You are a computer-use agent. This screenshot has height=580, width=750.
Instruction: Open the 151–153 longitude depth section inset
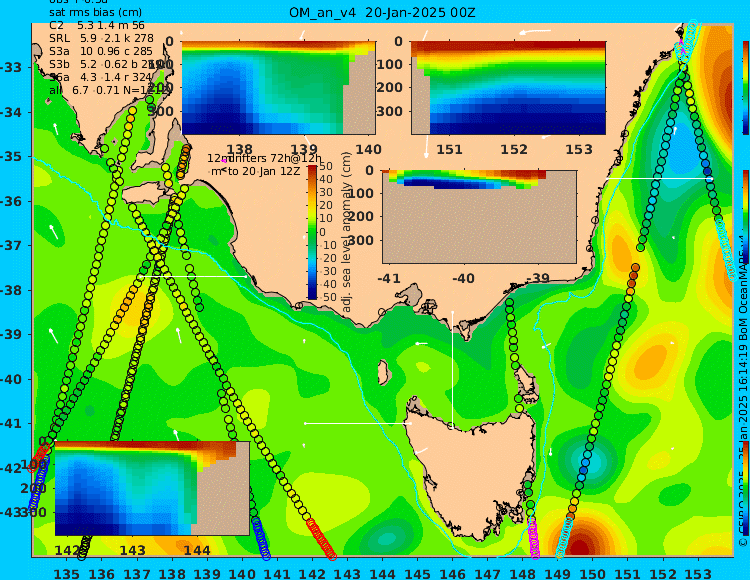click(x=508, y=88)
